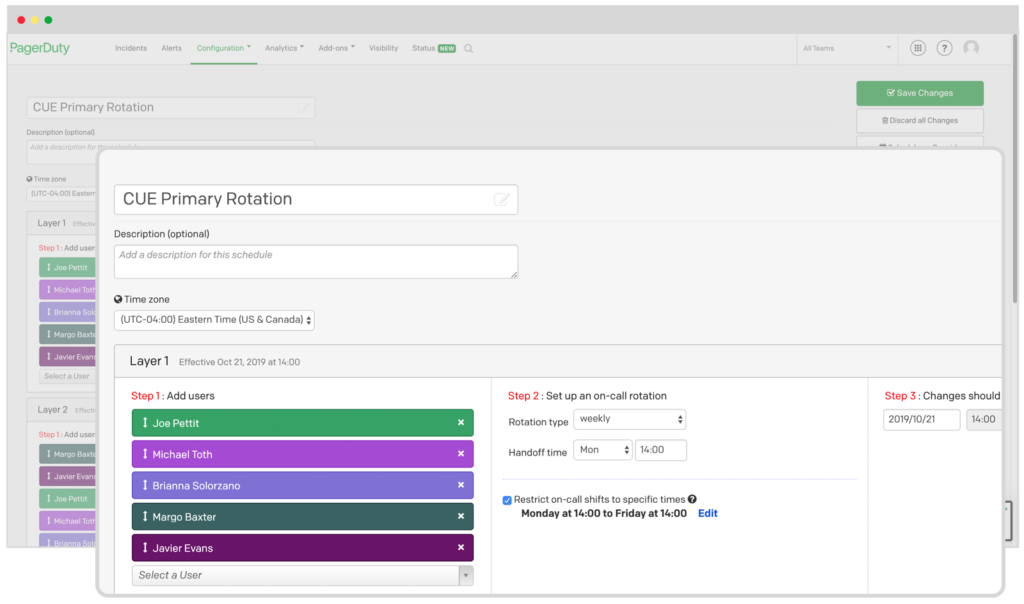Click the Save Changes button
Viewport: 1024px width, 604px height.
(x=919, y=93)
